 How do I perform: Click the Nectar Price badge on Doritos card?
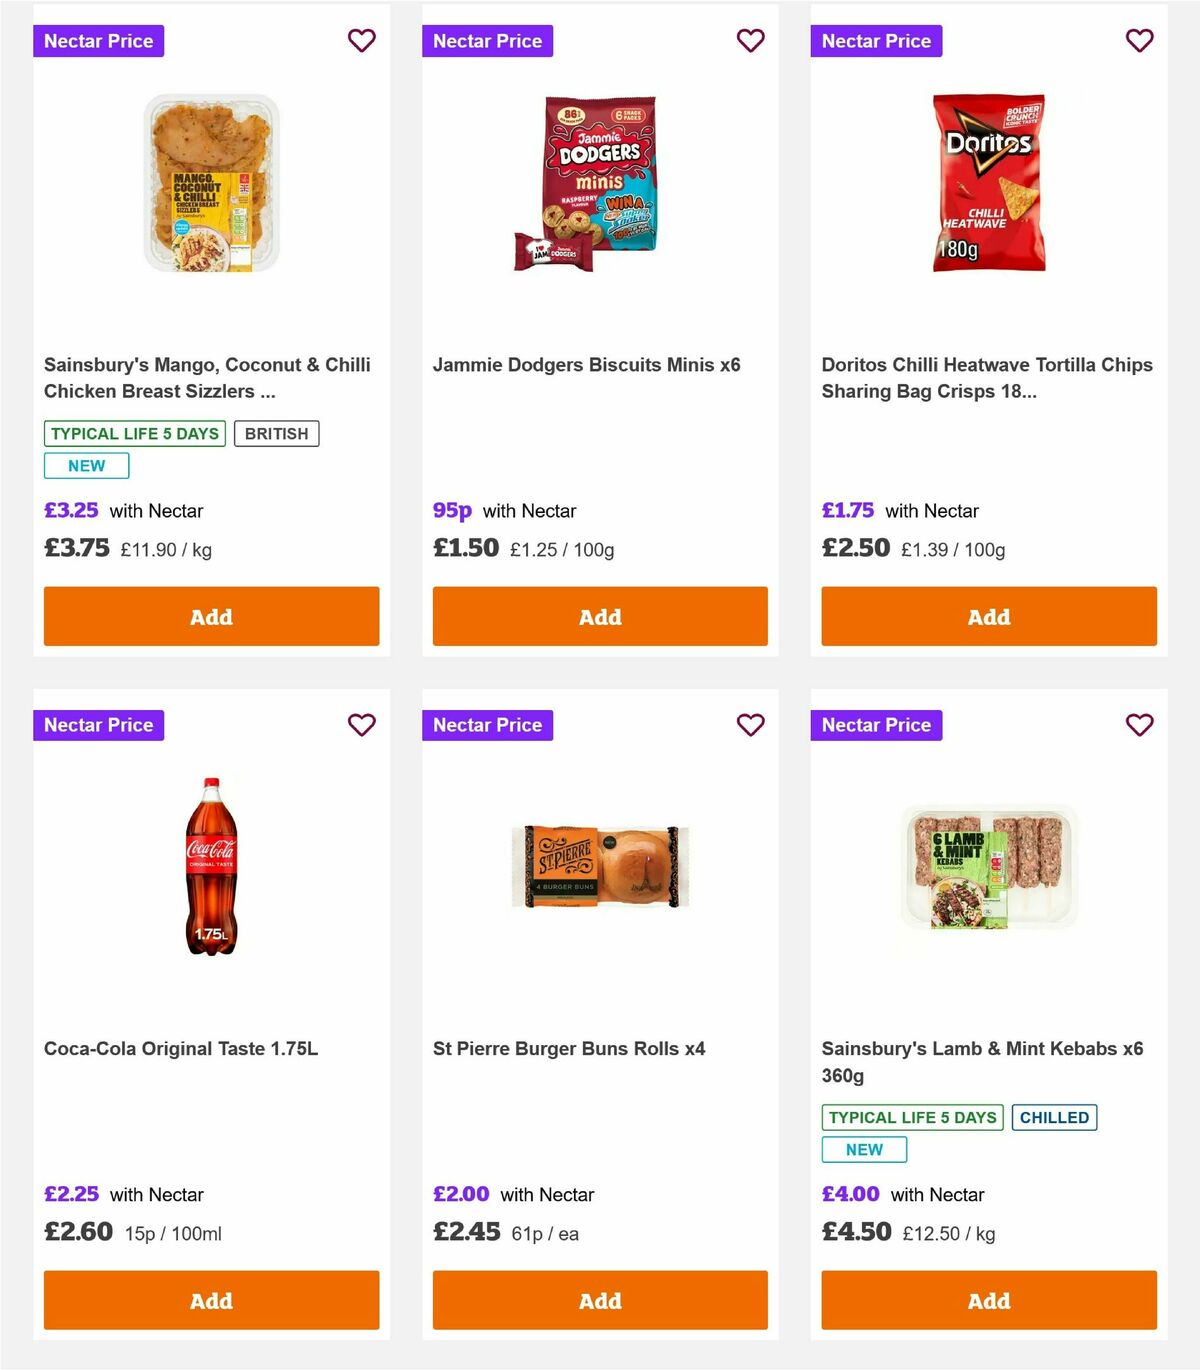pyautogui.click(x=876, y=41)
